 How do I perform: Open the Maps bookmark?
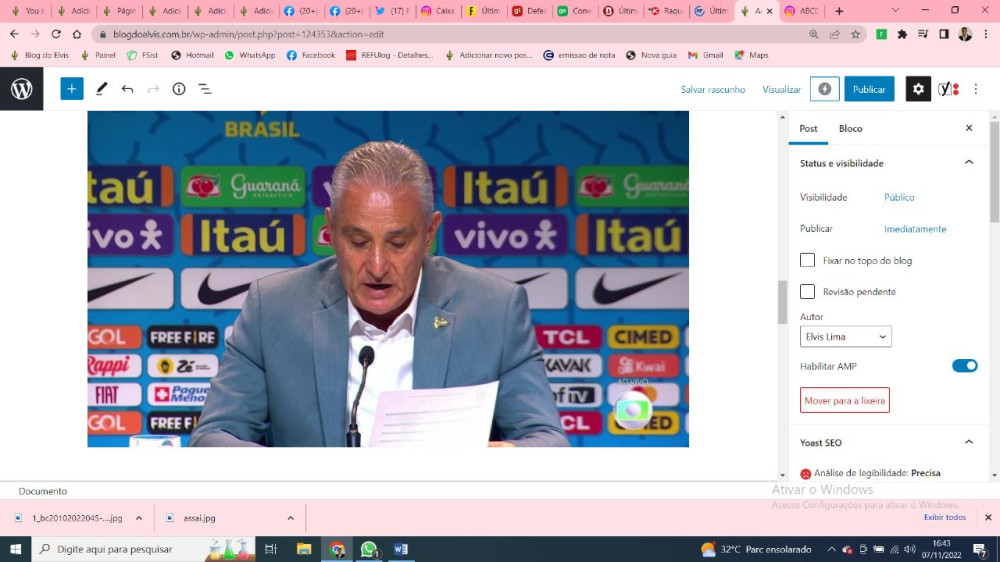click(x=751, y=55)
